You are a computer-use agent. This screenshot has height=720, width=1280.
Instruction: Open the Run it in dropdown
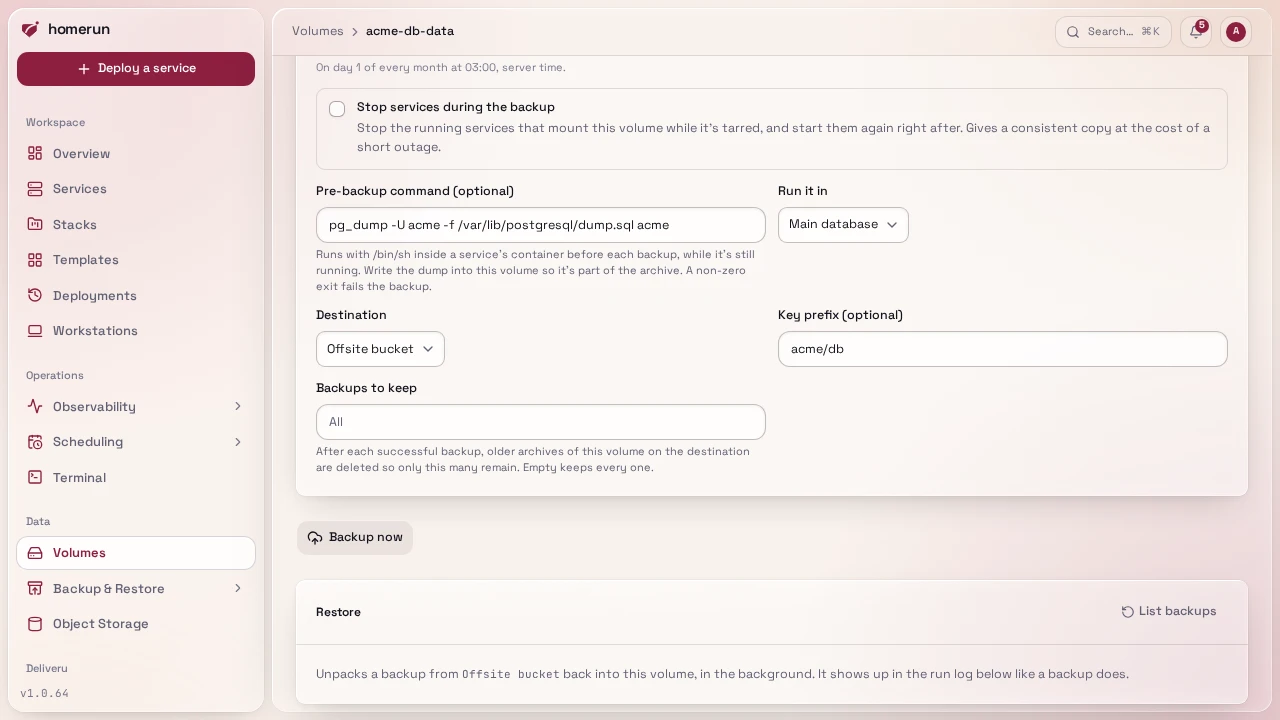click(x=843, y=225)
